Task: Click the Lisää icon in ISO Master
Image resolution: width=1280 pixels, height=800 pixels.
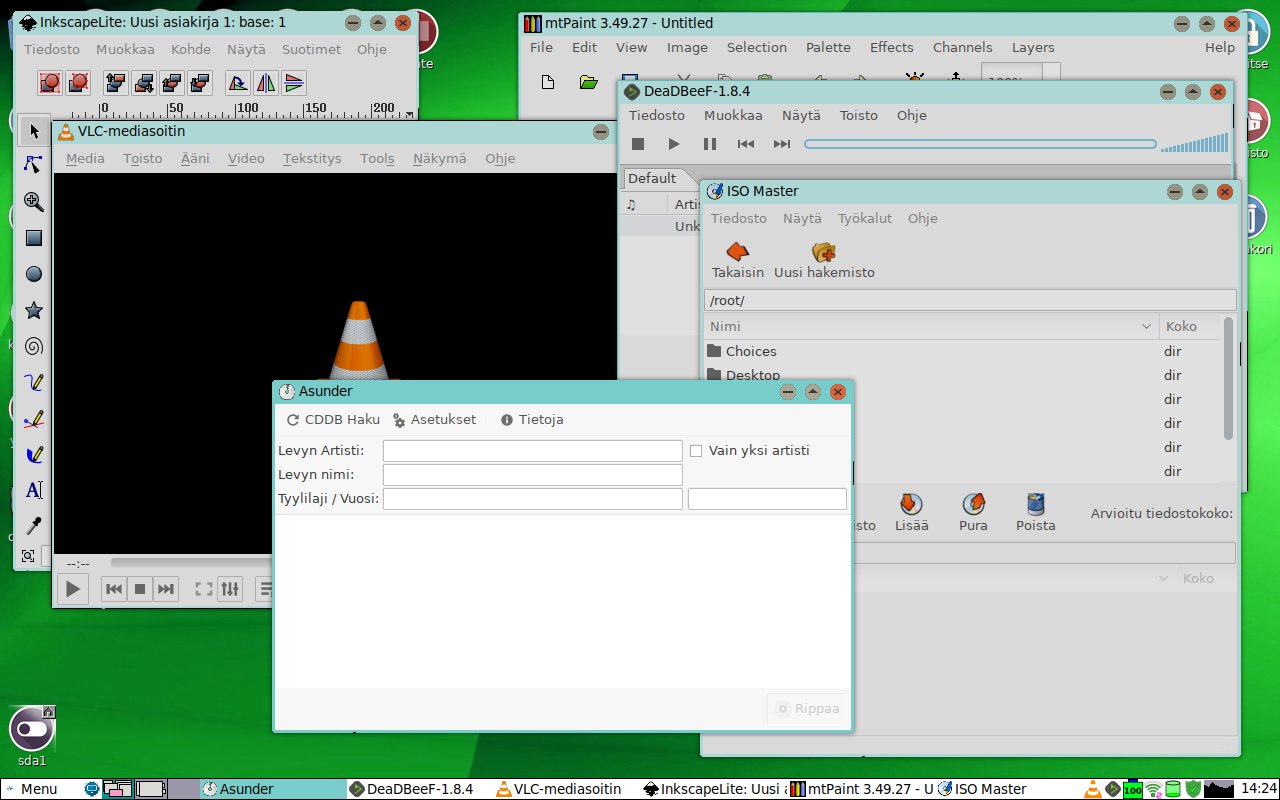Action: coord(911,512)
